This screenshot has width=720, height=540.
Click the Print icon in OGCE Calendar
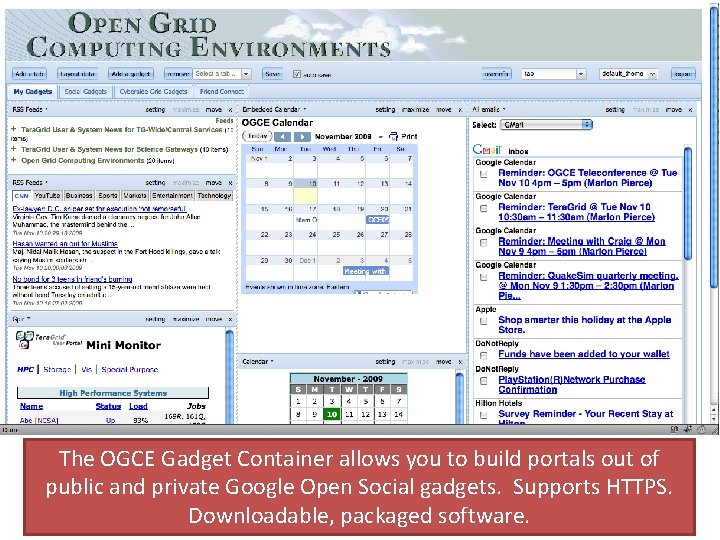pos(394,136)
